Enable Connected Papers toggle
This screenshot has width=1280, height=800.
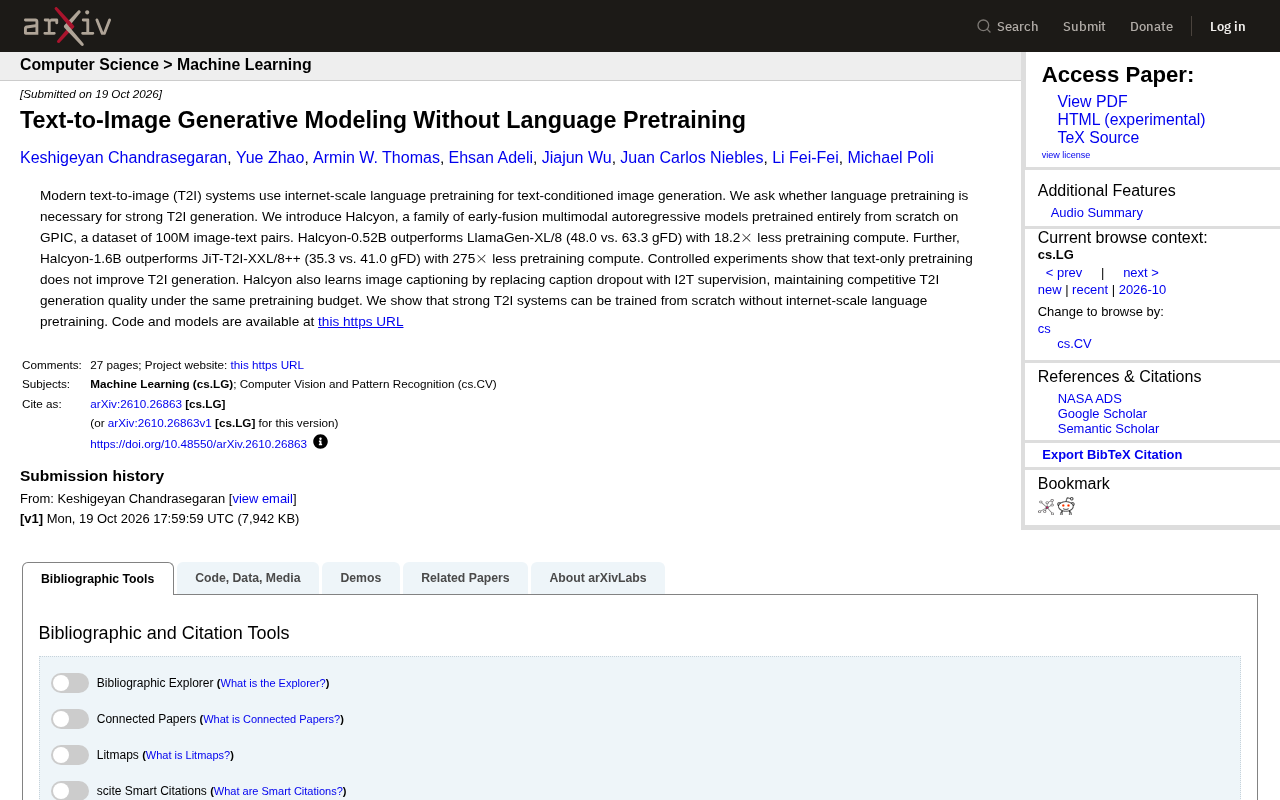pyautogui.click(x=70, y=719)
